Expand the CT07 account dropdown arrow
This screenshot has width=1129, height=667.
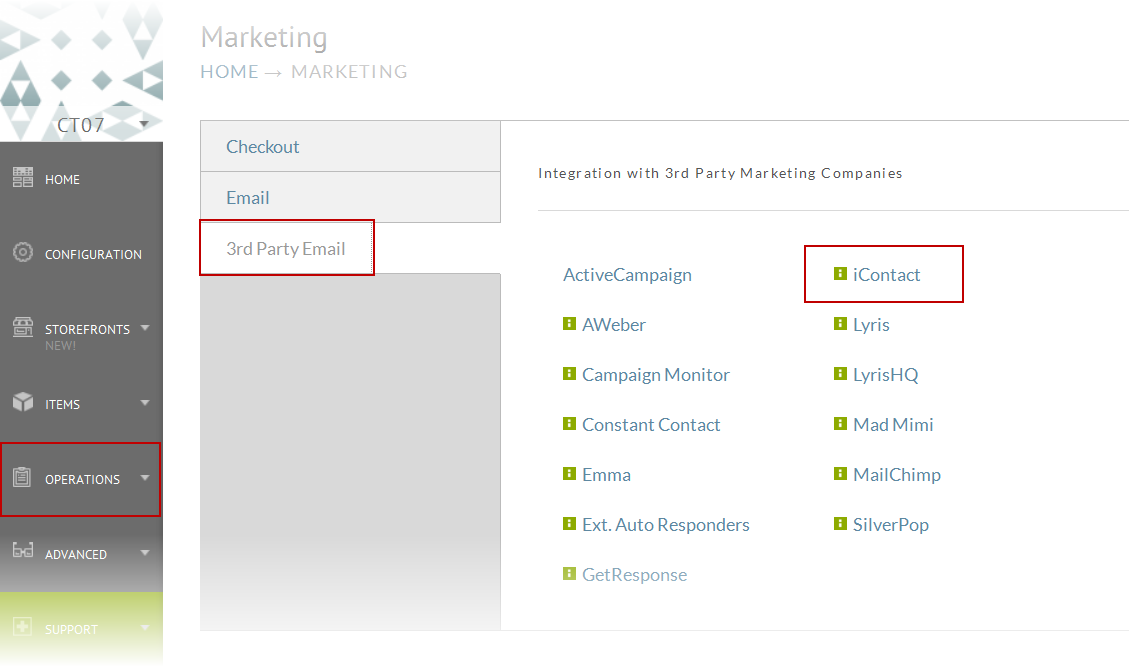[144, 124]
